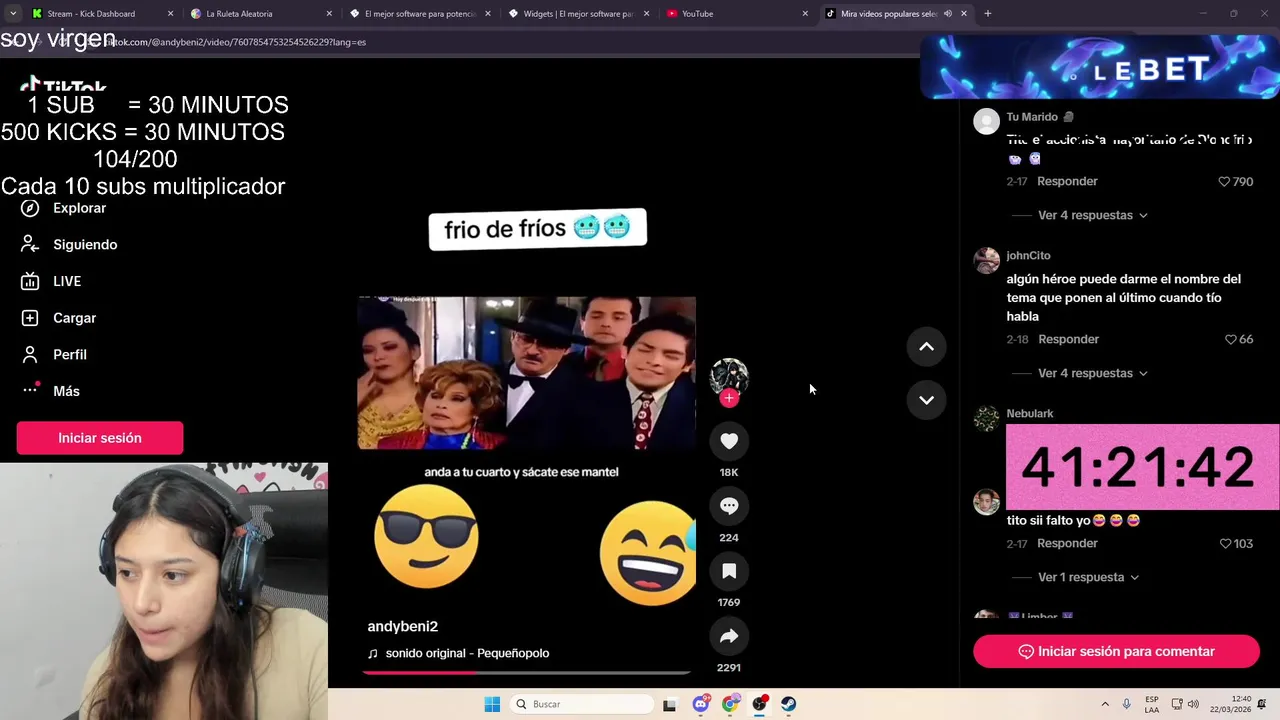Screen dimensions: 1280x720
Task: Follow andybeni2 with the red plus badge
Action: (x=729, y=398)
